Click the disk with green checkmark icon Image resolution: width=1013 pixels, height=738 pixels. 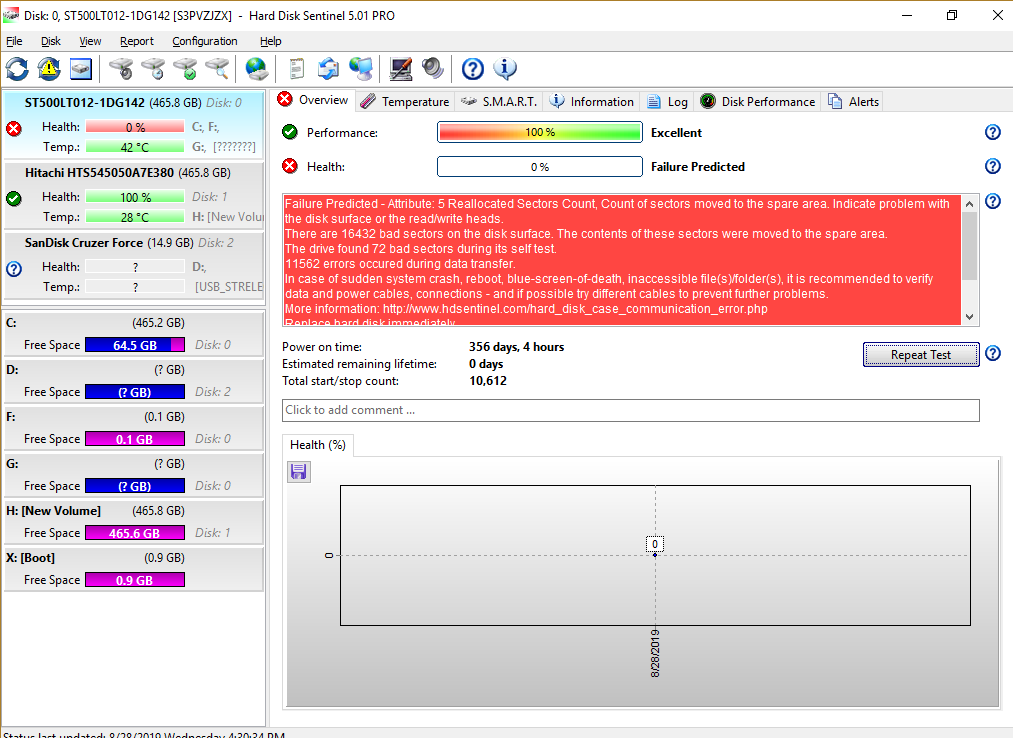point(185,69)
